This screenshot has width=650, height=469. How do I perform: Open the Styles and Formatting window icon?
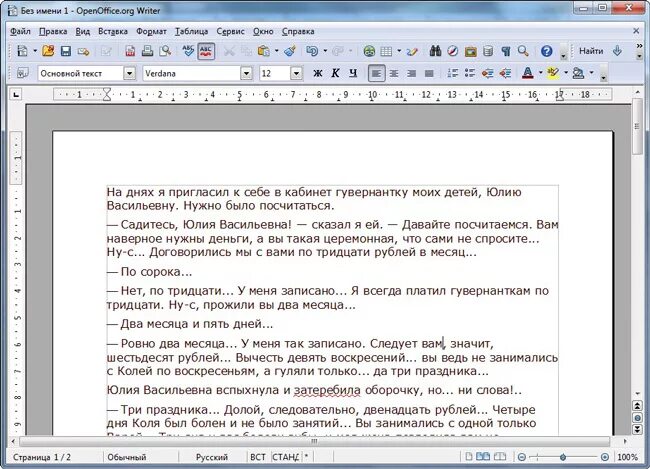coord(22,73)
